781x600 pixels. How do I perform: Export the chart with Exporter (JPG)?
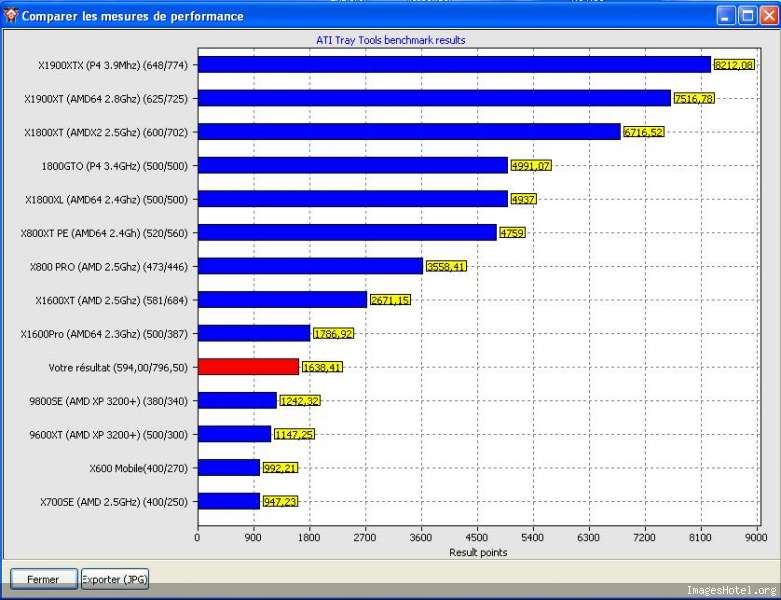(x=115, y=579)
